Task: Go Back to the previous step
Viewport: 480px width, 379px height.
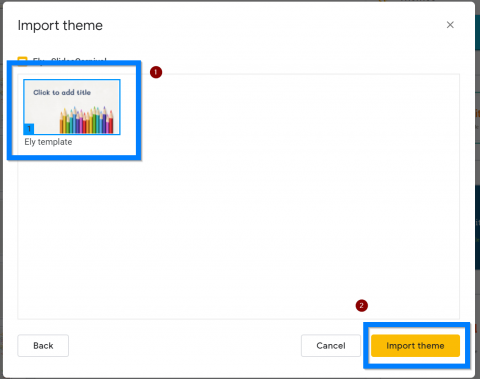Action: (43, 346)
